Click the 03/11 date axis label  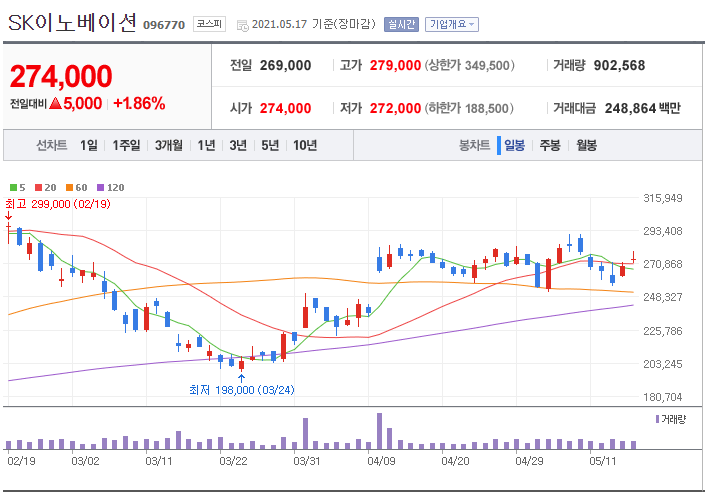pos(159,461)
